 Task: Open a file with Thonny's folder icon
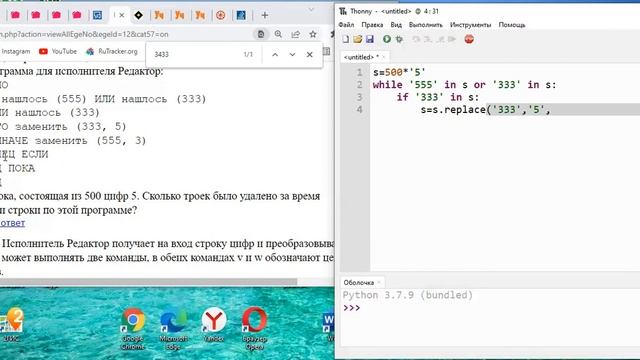point(358,39)
